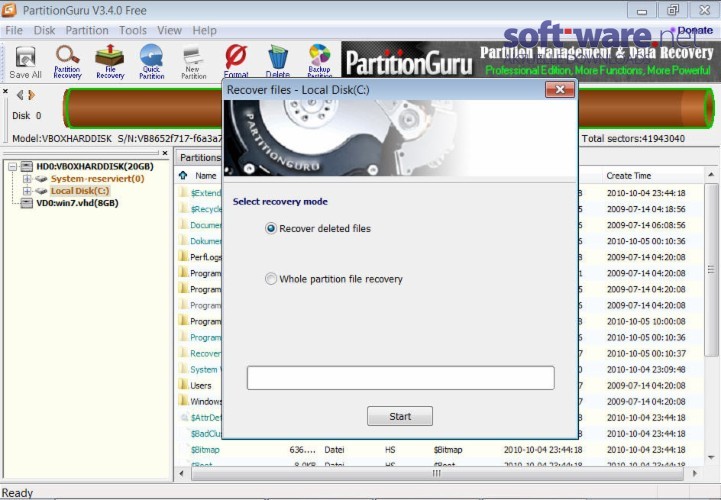Screen dimensions: 721x500
Task: Select the Users folder row
Action: (x=200, y=385)
